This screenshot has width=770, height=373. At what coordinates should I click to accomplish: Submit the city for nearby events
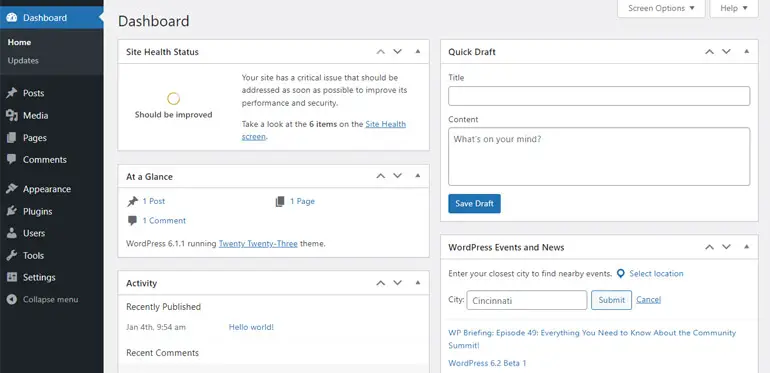coord(611,300)
